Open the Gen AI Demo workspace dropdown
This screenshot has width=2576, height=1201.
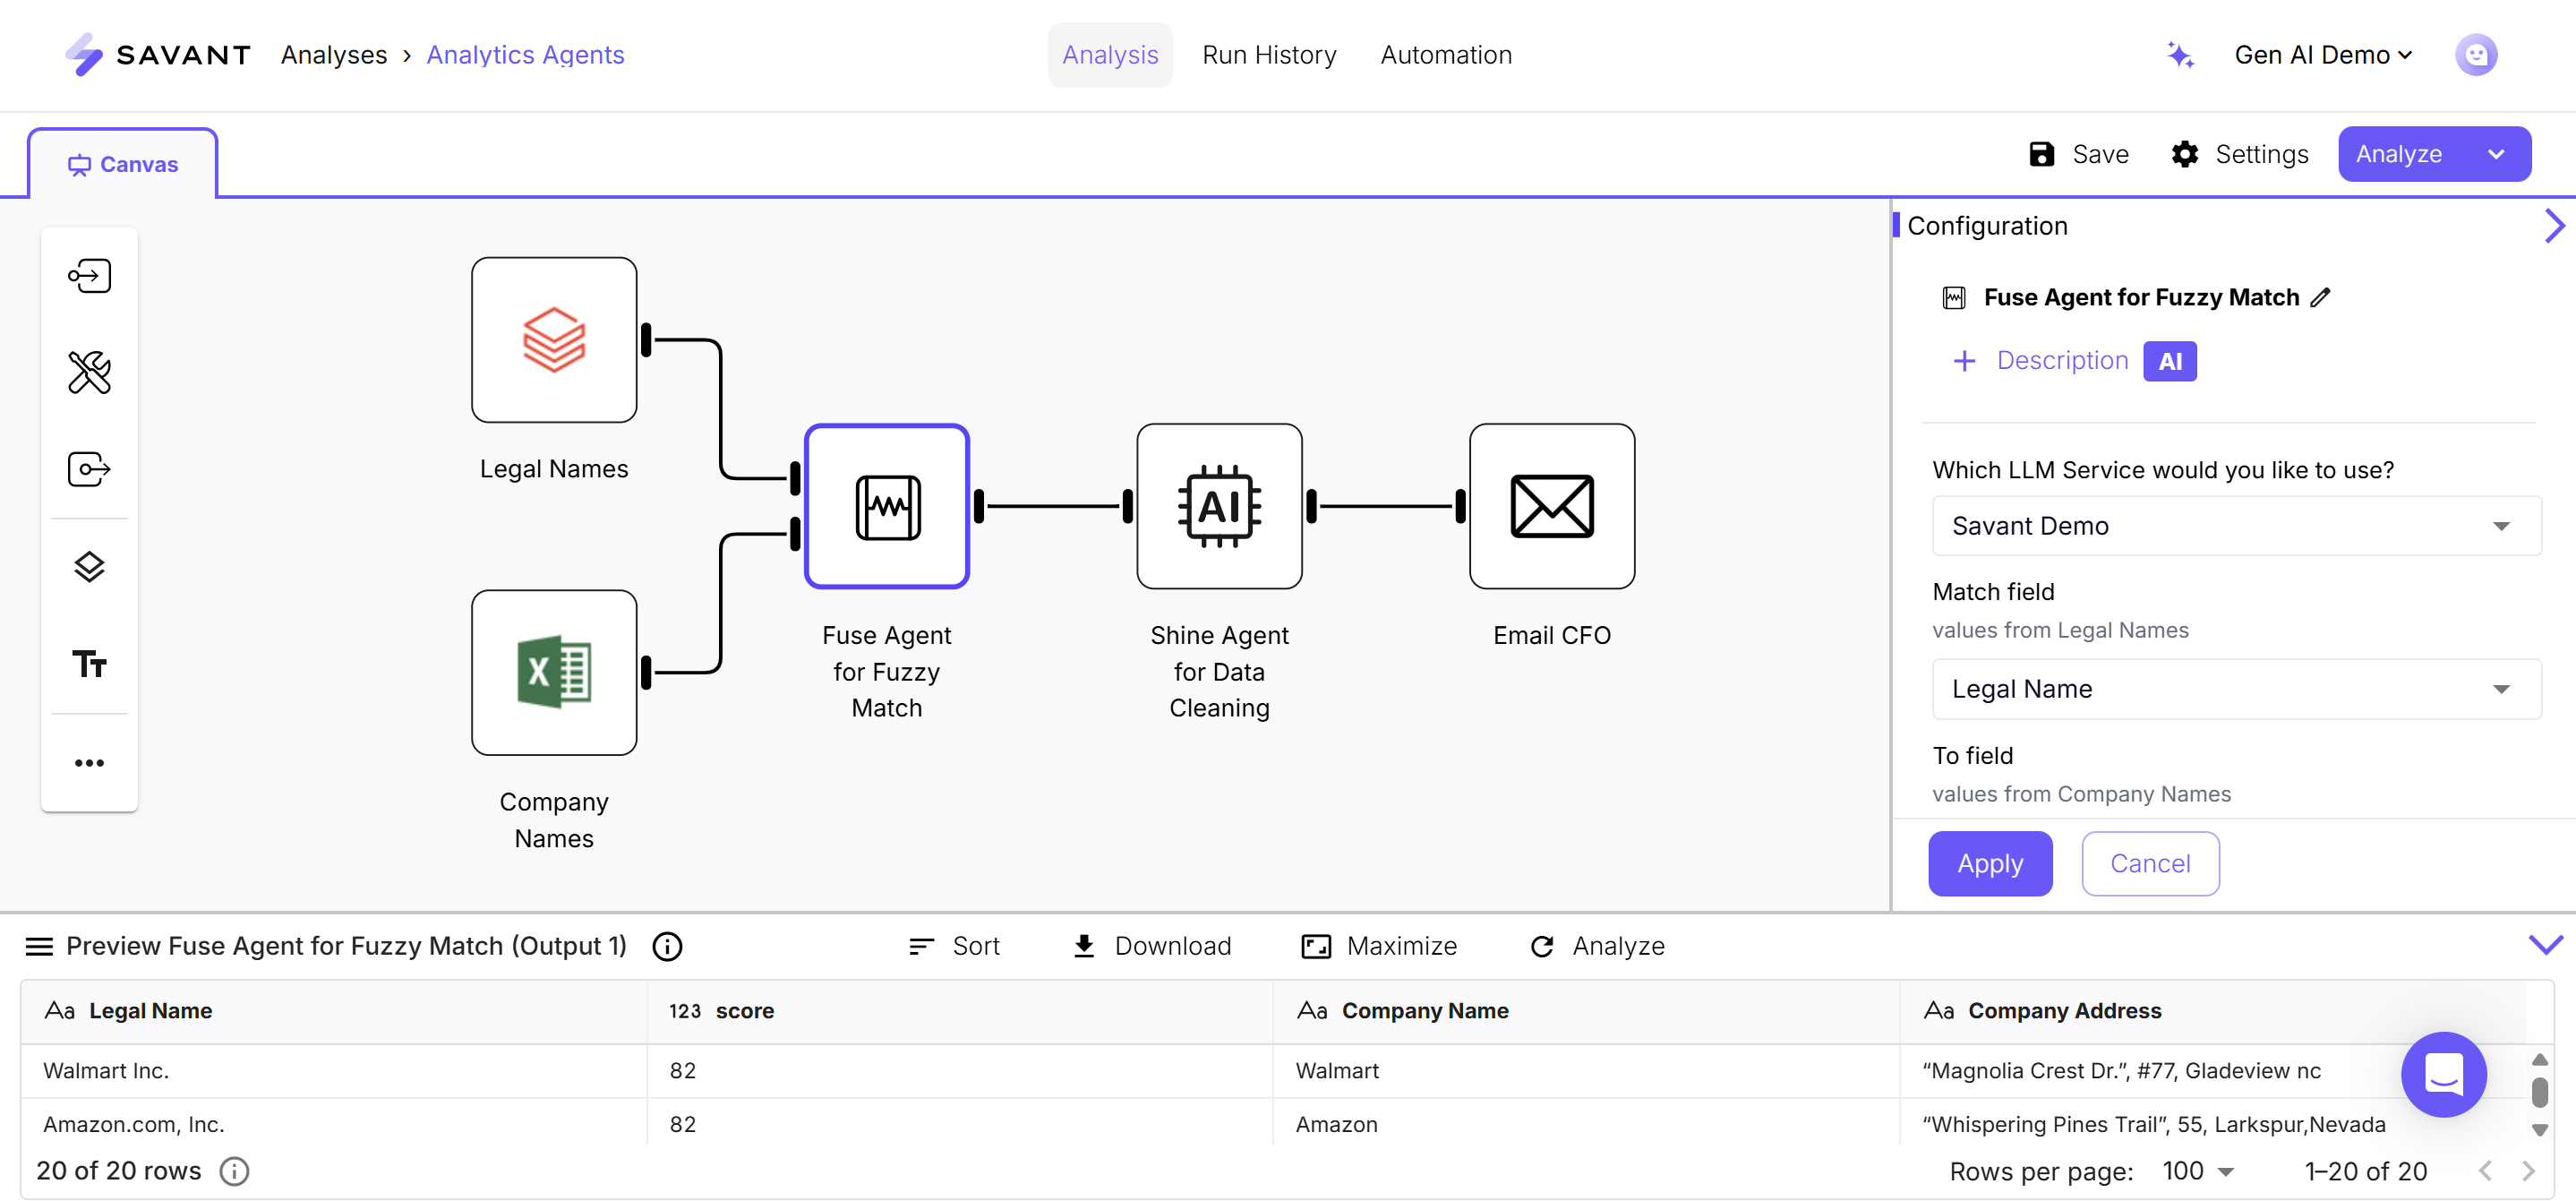pyautogui.click(x=2323, y=55)
